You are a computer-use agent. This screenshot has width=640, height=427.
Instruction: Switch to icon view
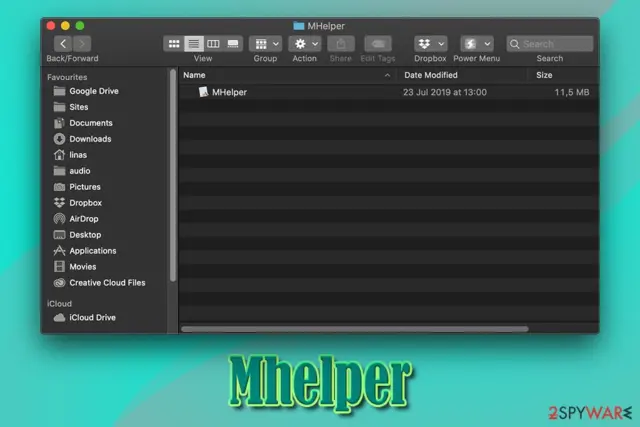(174, 44)
